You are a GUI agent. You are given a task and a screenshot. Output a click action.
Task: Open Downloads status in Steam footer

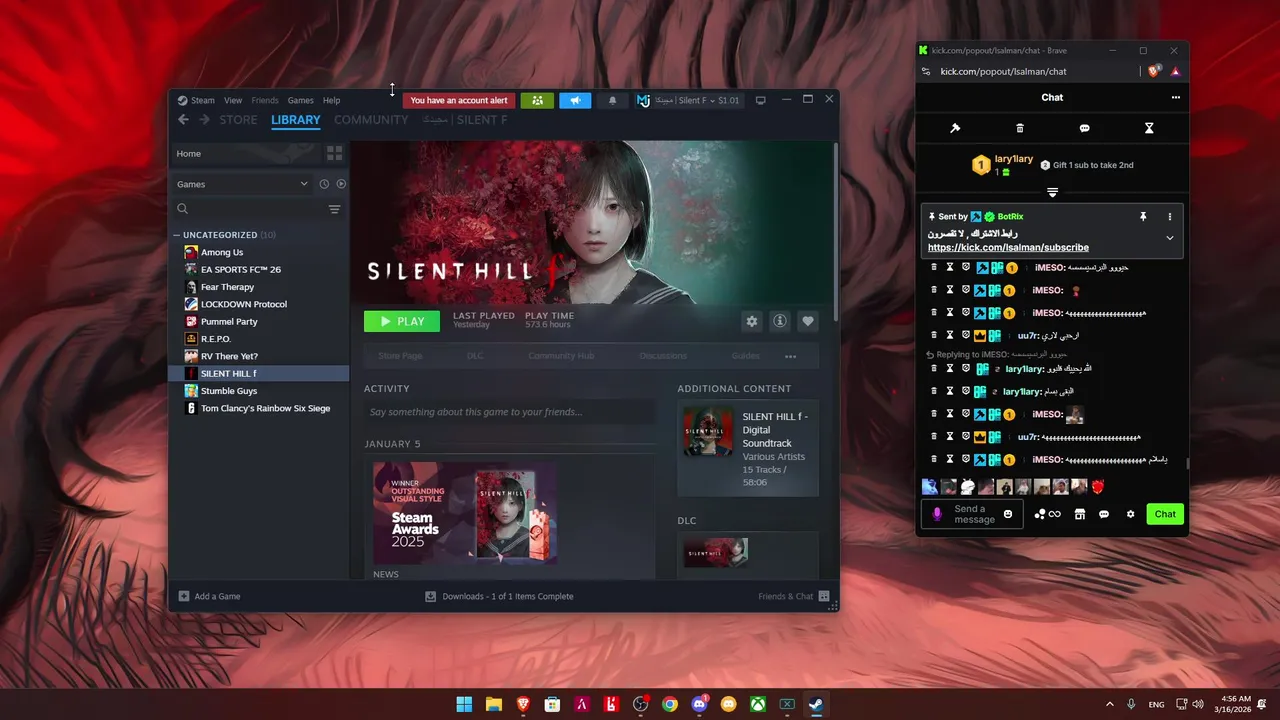tap(499, 596)
